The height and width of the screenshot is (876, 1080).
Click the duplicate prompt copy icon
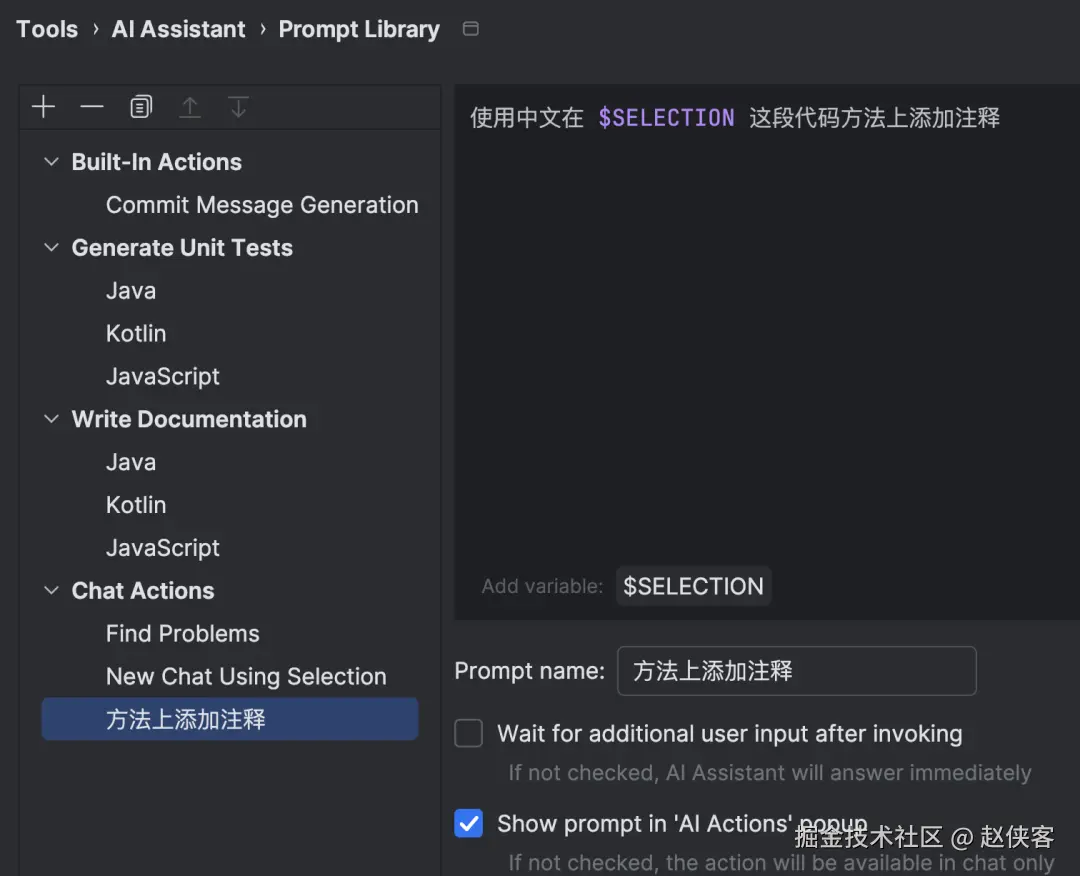coord(141,107)
